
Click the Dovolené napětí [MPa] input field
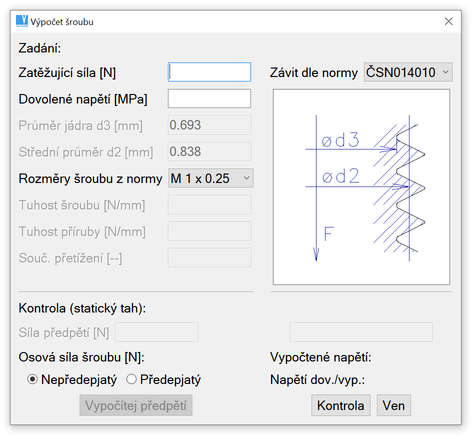tap(209, 99)
